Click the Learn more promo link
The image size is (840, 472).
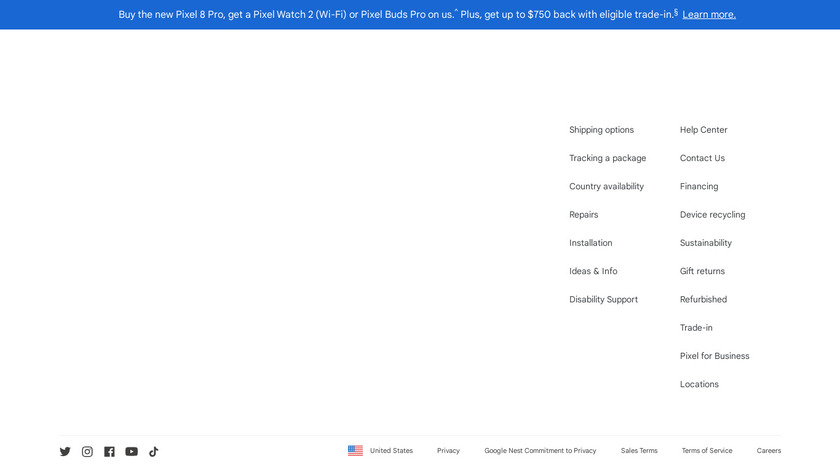tap(709, 15)
